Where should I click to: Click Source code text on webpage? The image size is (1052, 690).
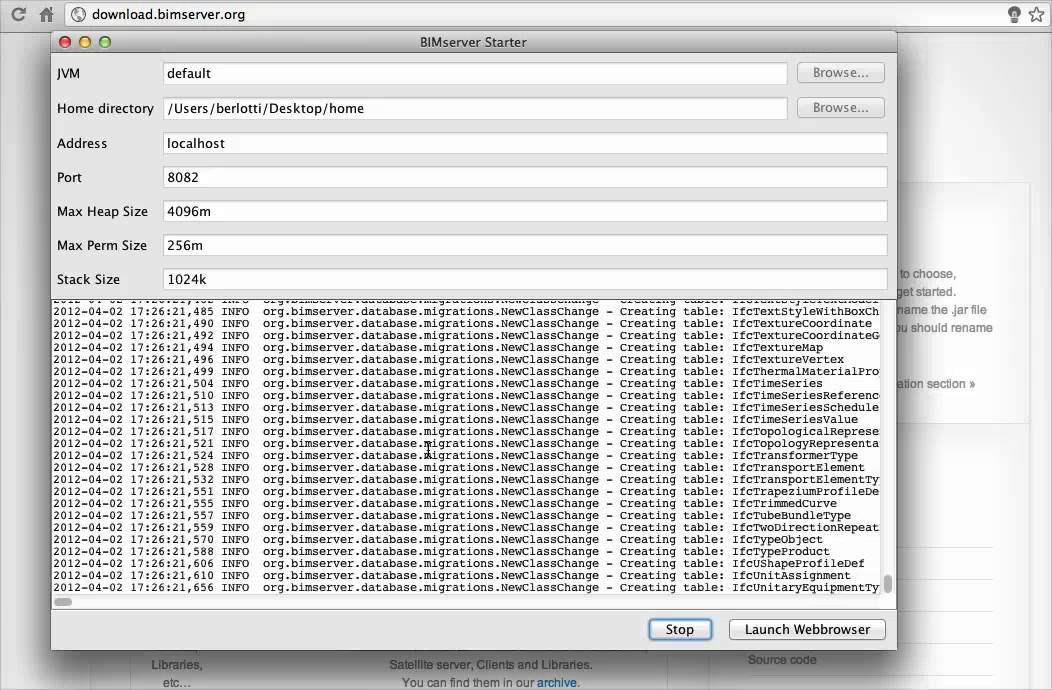tap(782, 660)
